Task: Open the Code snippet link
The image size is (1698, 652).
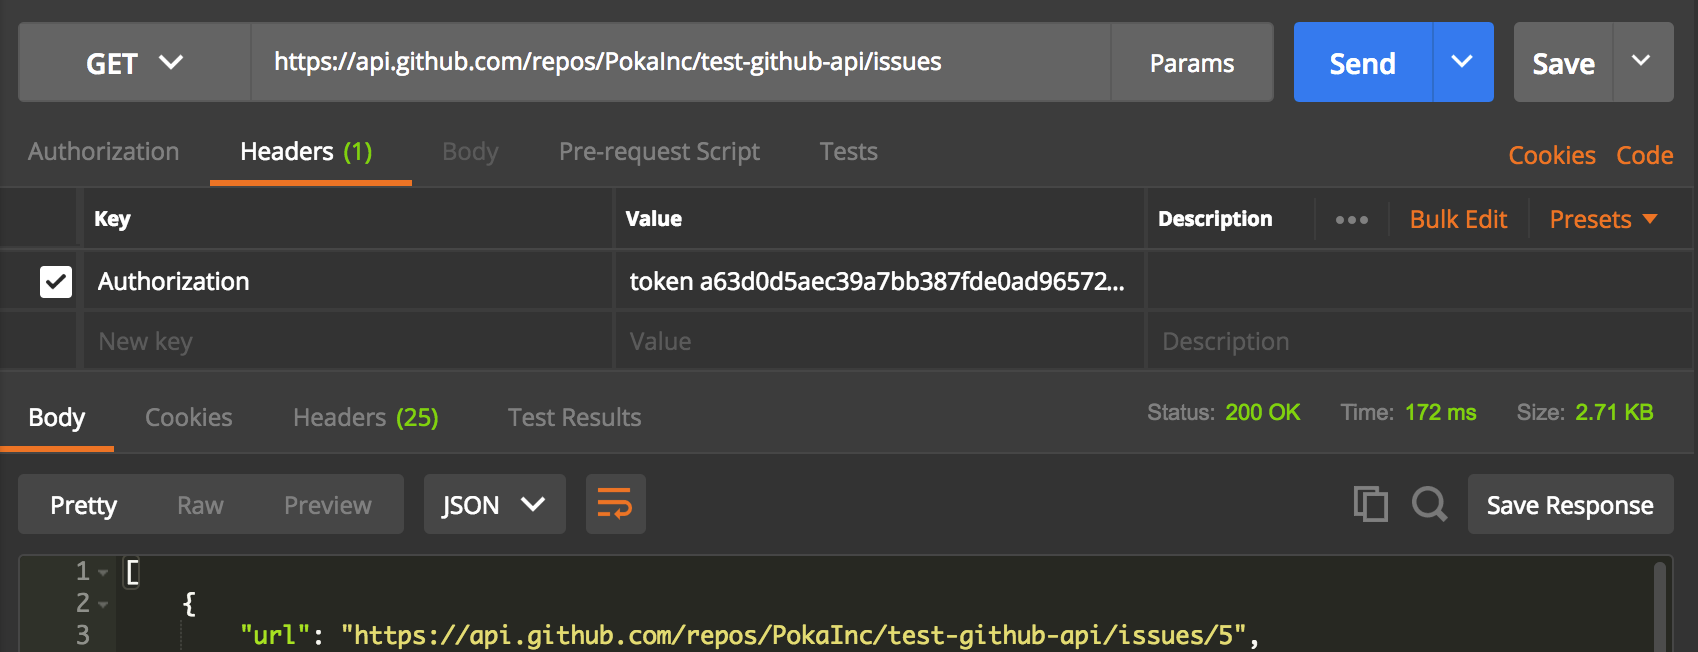Action: click(1645, 156)
